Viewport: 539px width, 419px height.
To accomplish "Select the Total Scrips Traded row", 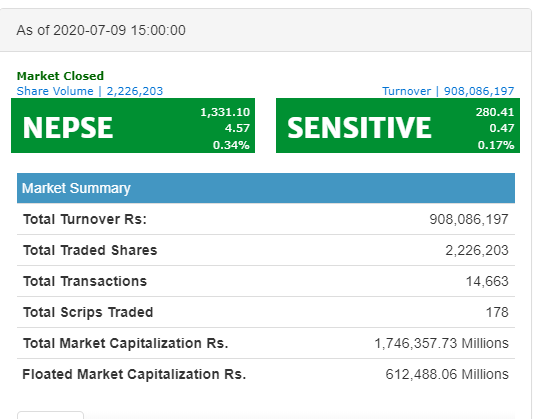I will (x=266, y=312).
